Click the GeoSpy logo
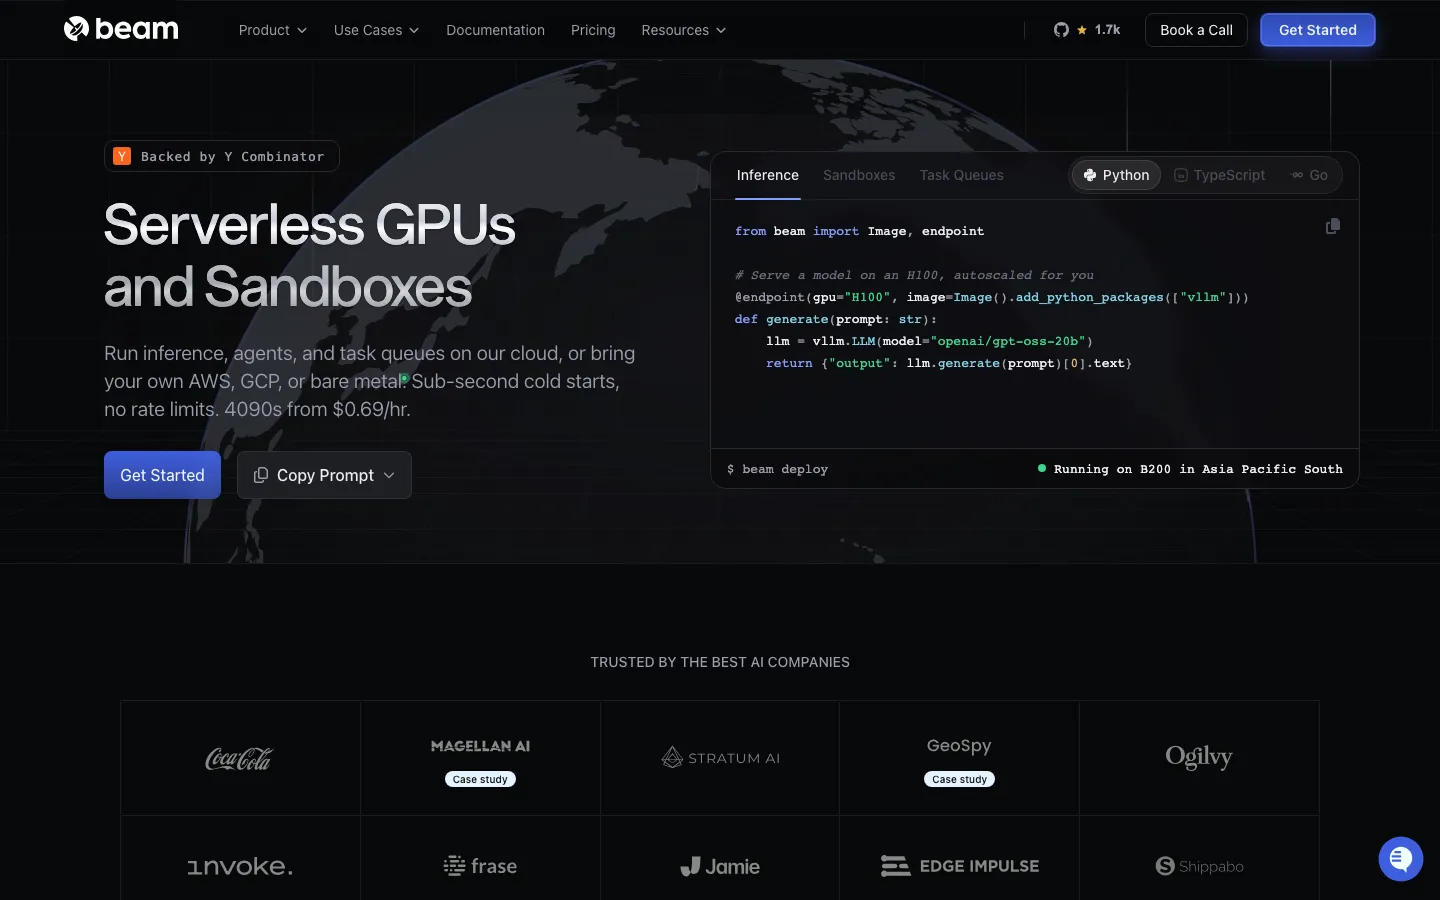This screenshot has width=1440, height=900. 959,745
